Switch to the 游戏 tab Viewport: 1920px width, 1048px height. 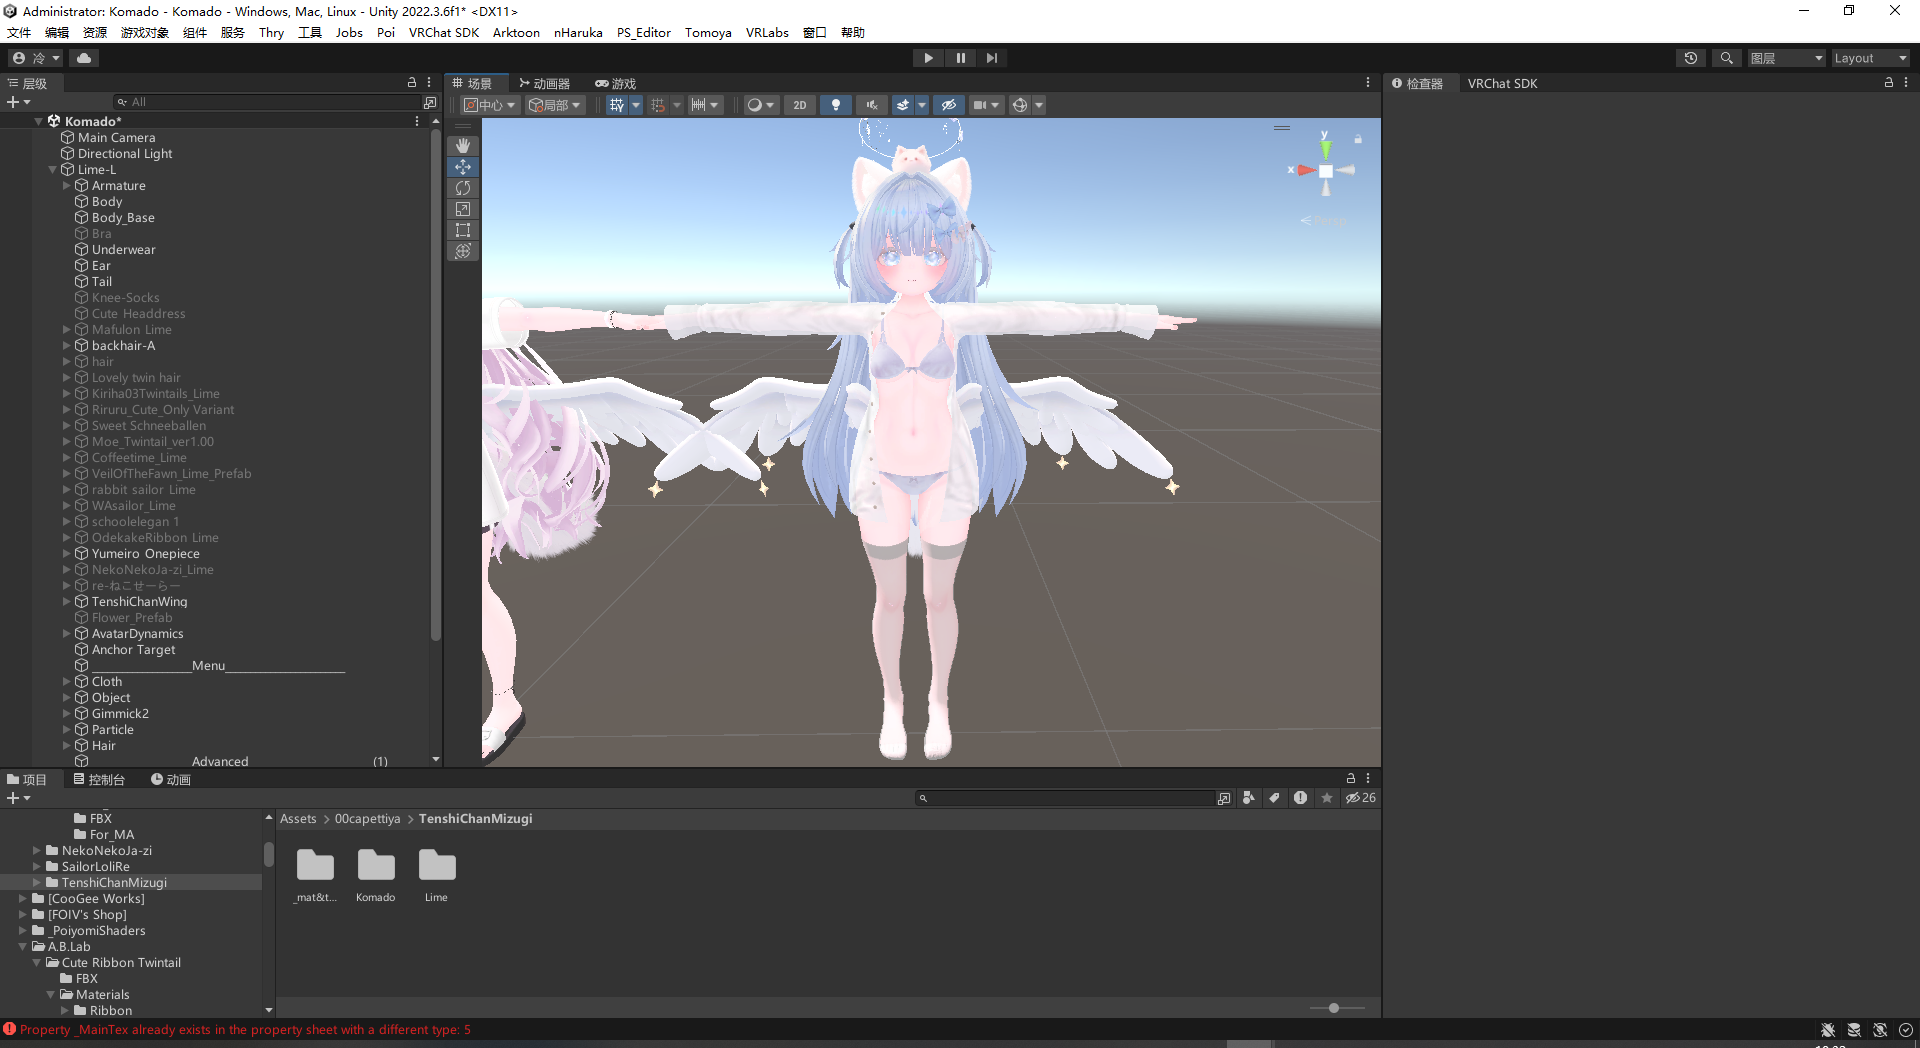coord(616,84)
